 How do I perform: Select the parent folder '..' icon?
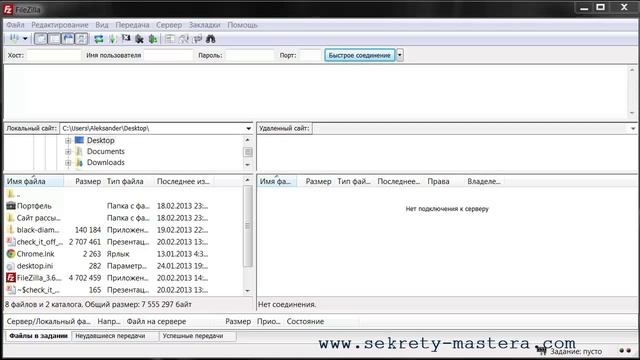(x=11, y=194)
